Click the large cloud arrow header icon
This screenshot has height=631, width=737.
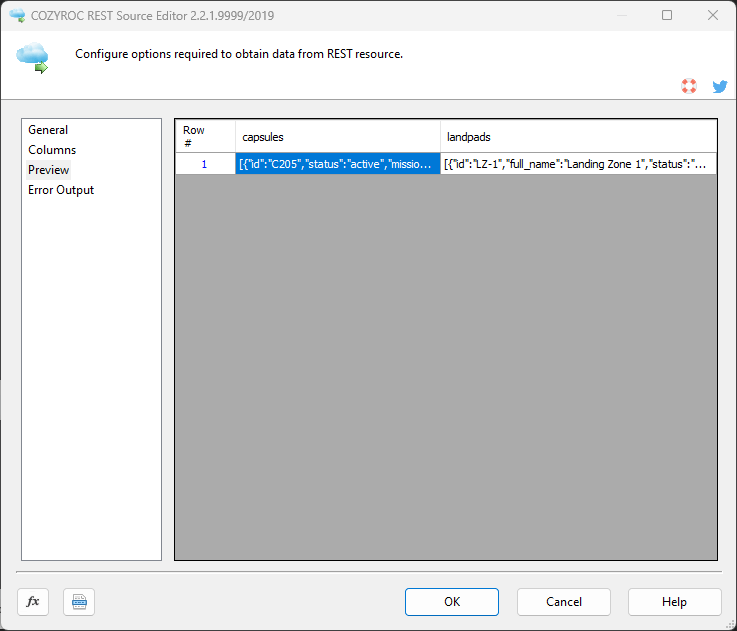click(32, 57)
